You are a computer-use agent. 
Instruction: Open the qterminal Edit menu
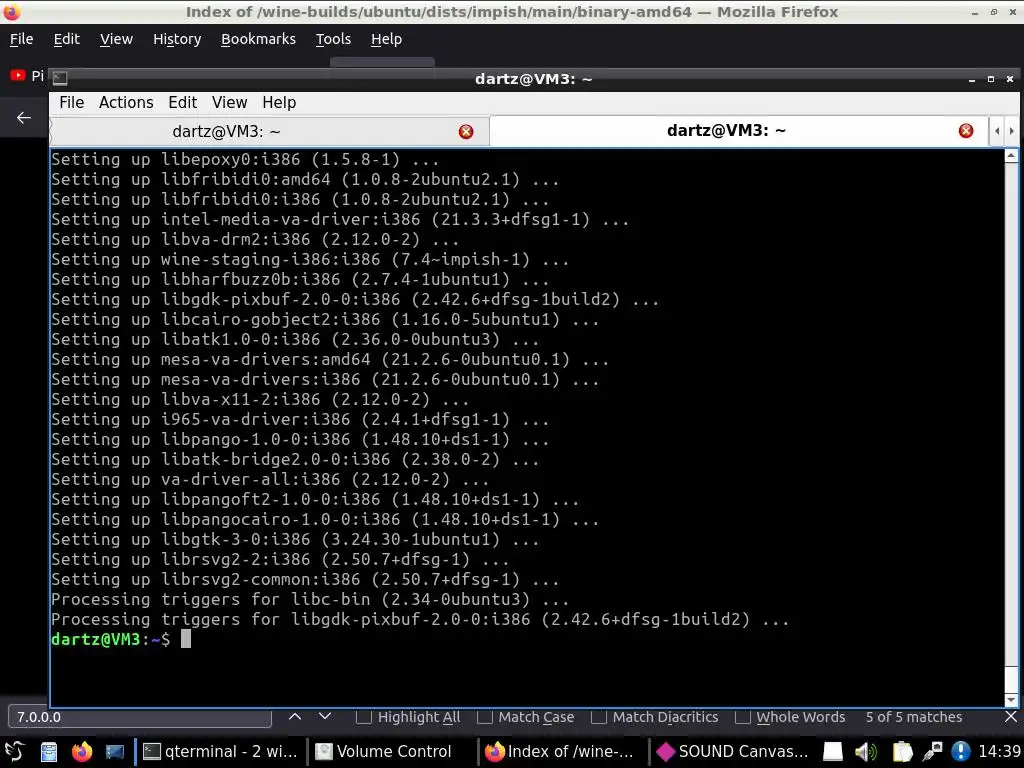tap(182, 103)
